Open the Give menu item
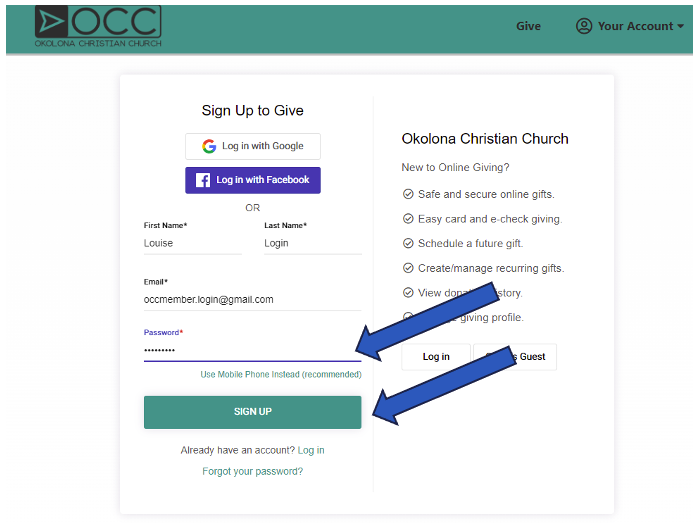The height and width of the screenshot is (523, 698). click(528, 26)
